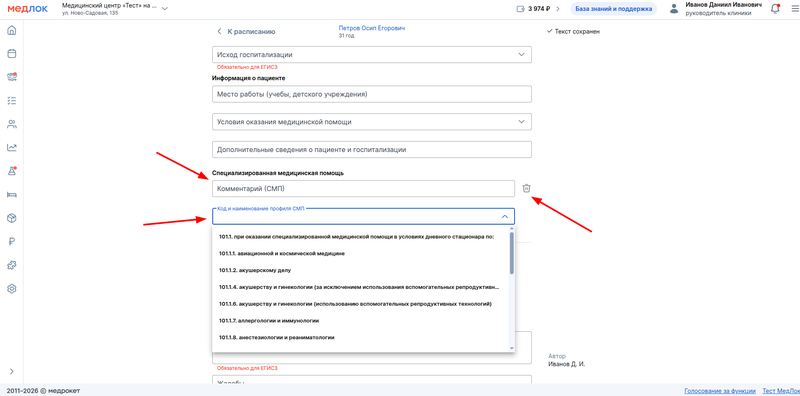Open the hospital bed sidebar icon
This screenshot has width=800, height=396.
click(x=12, y=194)
